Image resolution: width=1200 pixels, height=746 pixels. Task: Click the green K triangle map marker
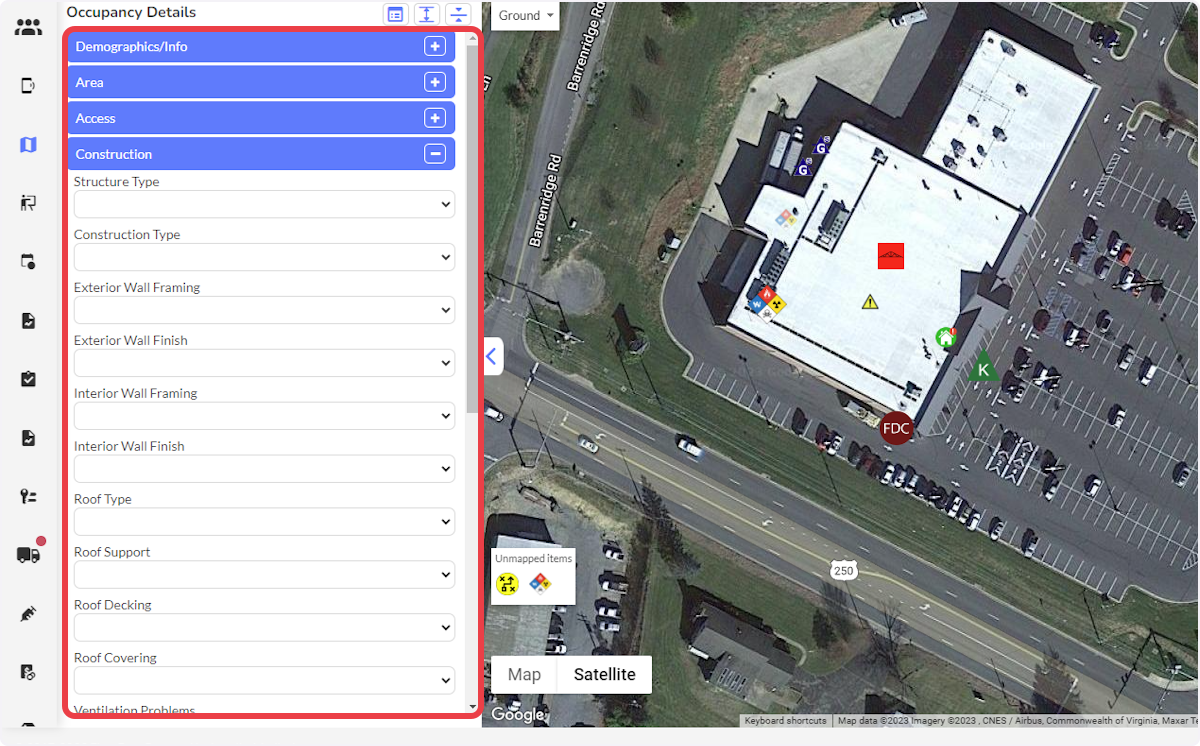pyautogui.click(x=983, y=367)
